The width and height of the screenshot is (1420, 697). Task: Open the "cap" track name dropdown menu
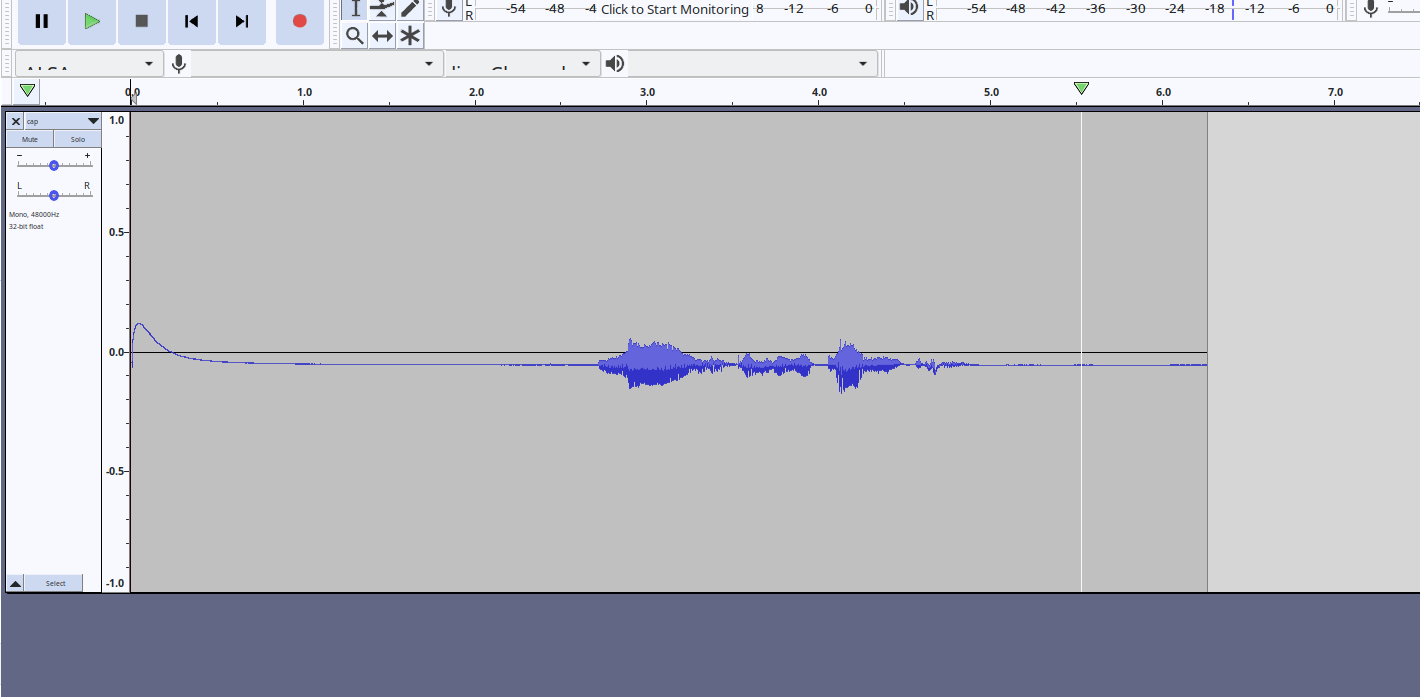[63, 121]
